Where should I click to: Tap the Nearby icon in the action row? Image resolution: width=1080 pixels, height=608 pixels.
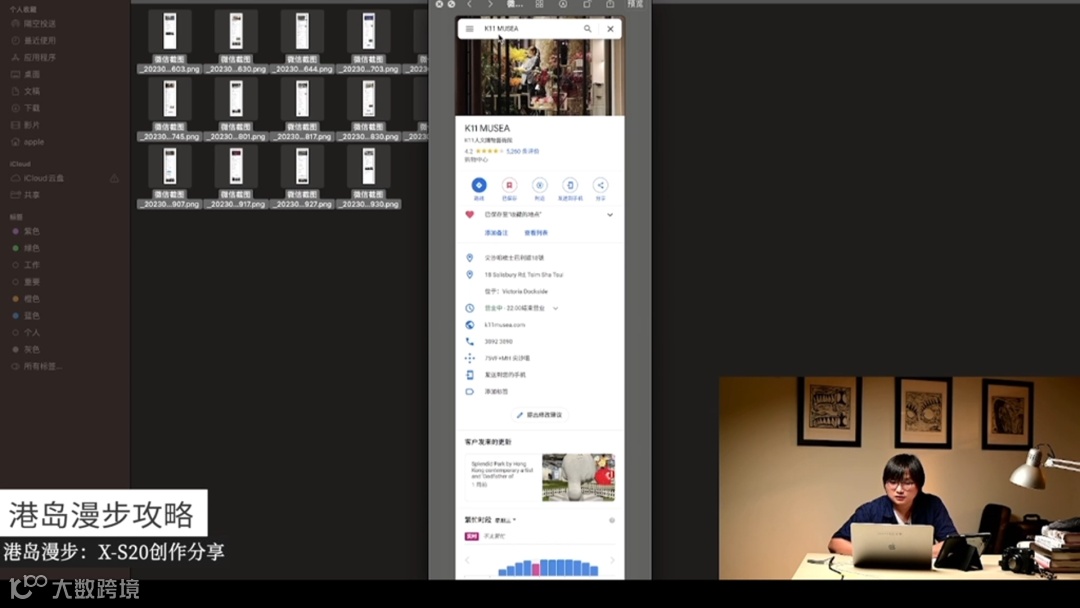click(539, 185)
